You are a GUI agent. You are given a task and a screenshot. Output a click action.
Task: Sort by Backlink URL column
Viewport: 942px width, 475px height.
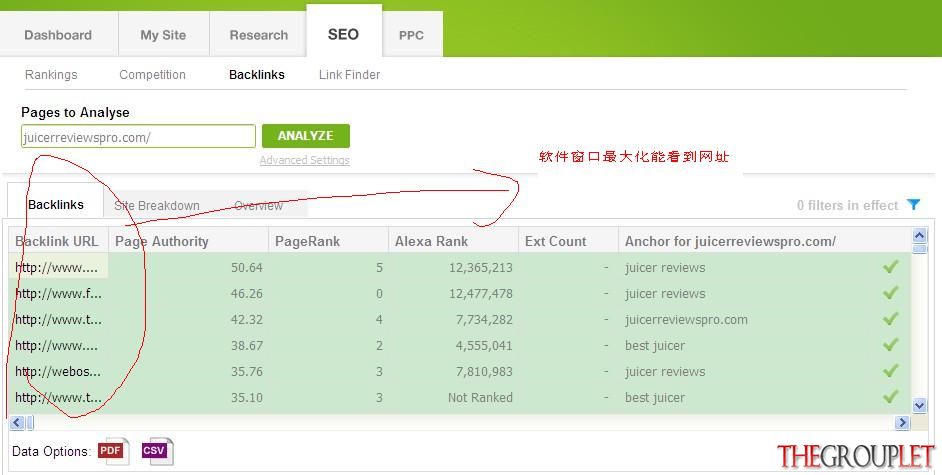(x=58, y=241)
